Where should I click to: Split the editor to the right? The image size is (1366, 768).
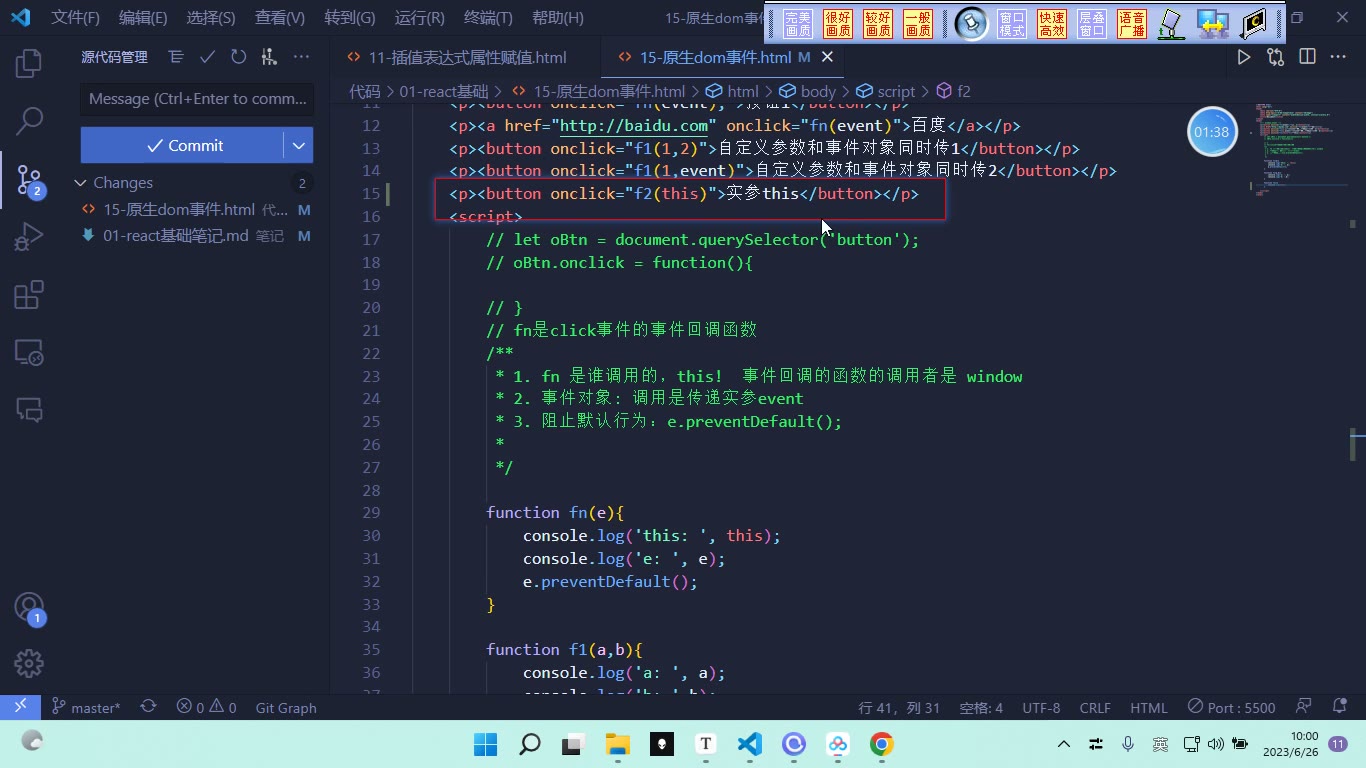(x=1307, y=57)
